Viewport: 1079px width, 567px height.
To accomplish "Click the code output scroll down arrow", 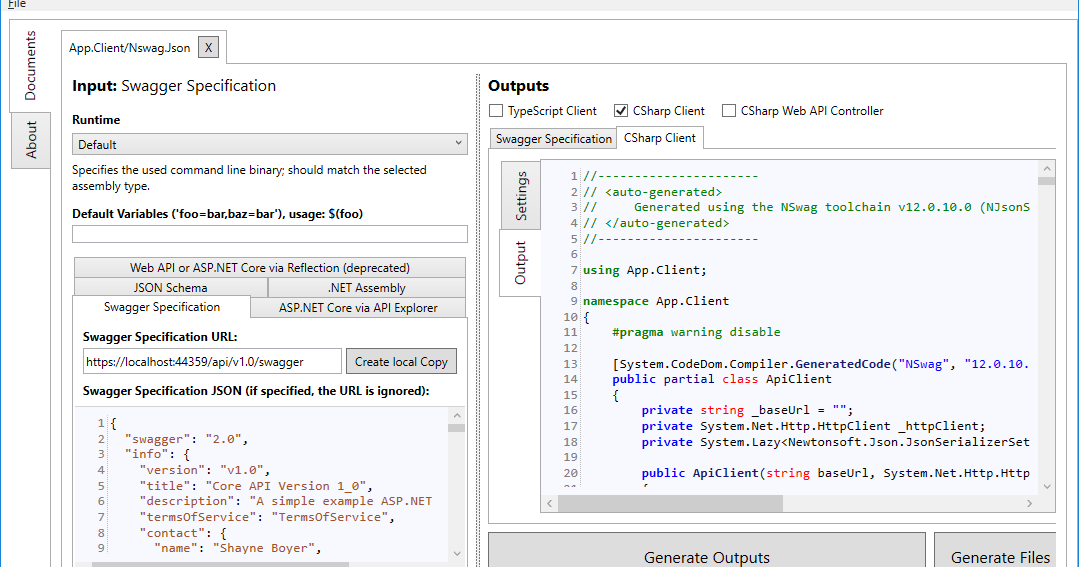I will (1047, 486).
